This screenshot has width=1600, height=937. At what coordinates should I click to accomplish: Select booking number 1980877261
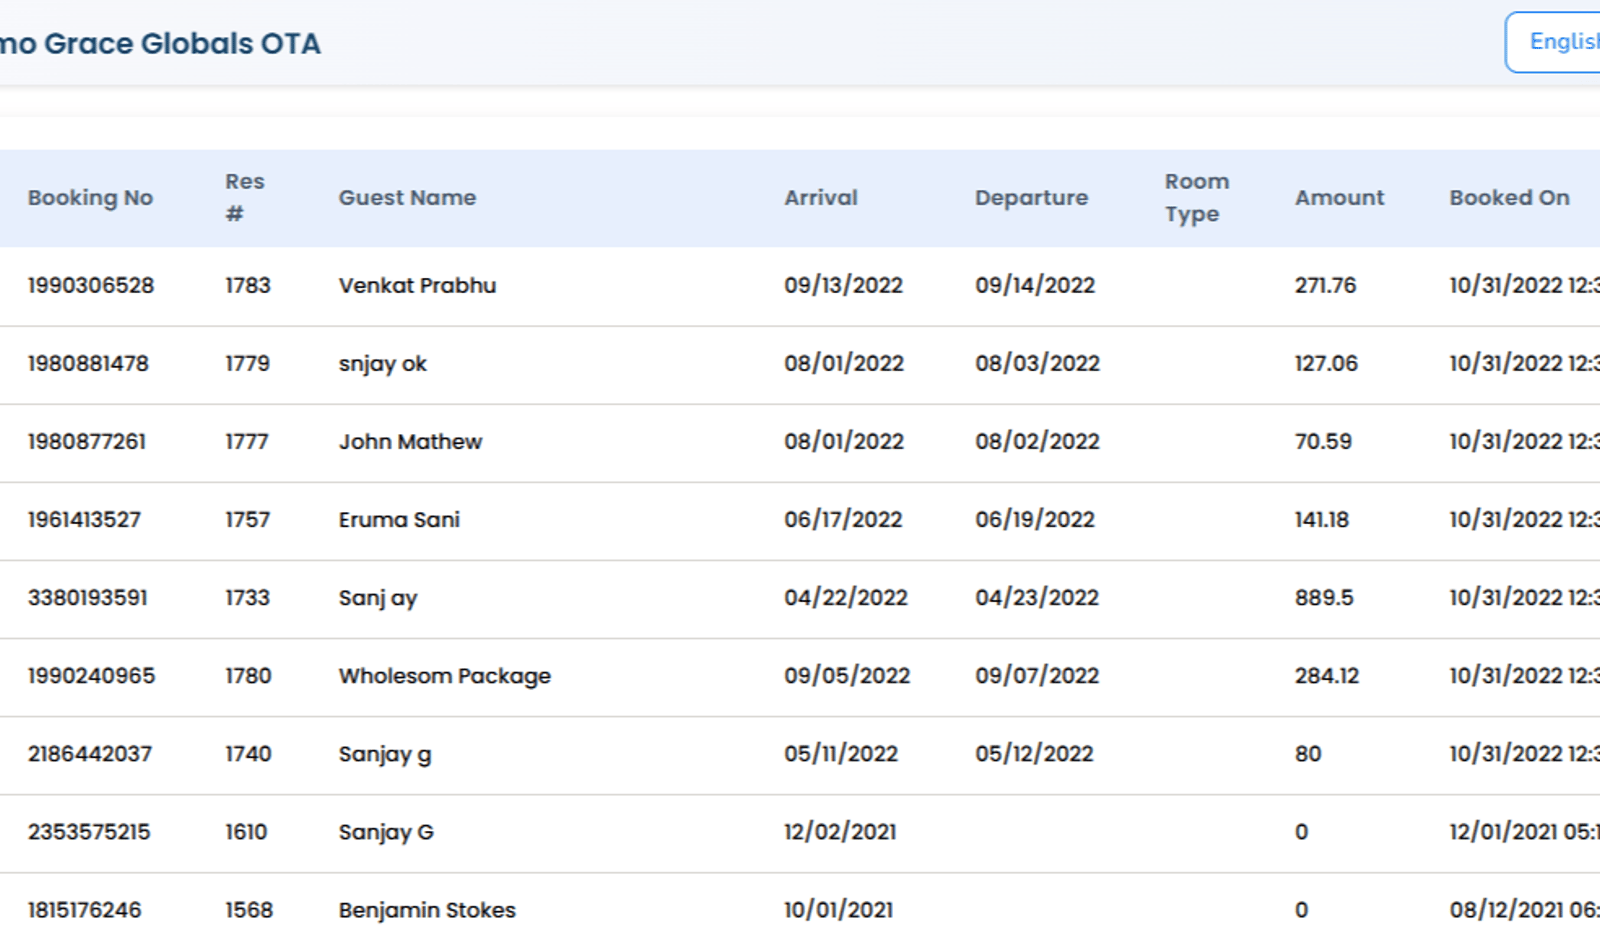(87, 441)
